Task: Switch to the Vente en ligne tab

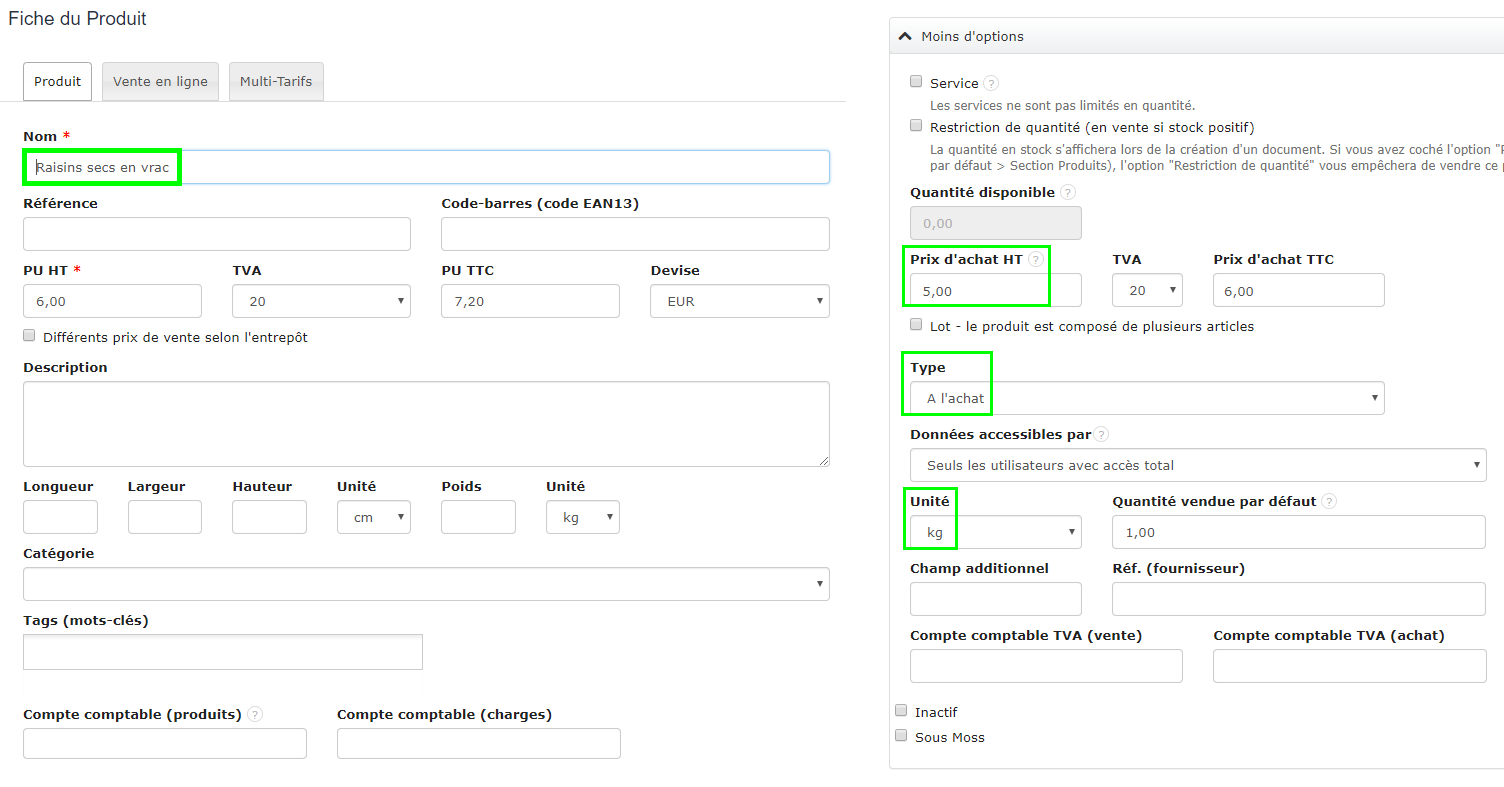Action: coord(160,81)
